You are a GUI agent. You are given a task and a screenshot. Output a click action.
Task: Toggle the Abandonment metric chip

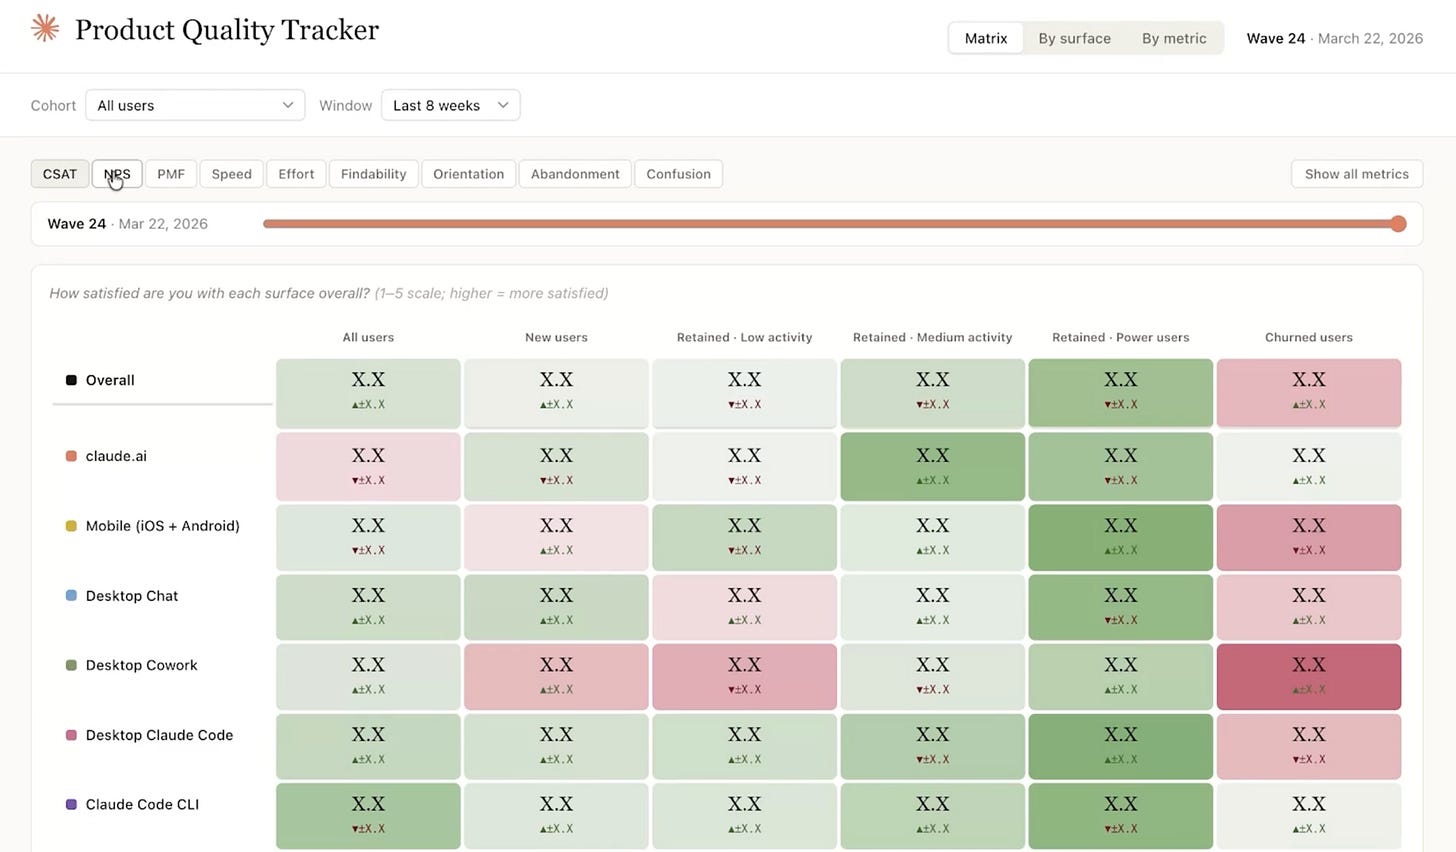[575, 174]
